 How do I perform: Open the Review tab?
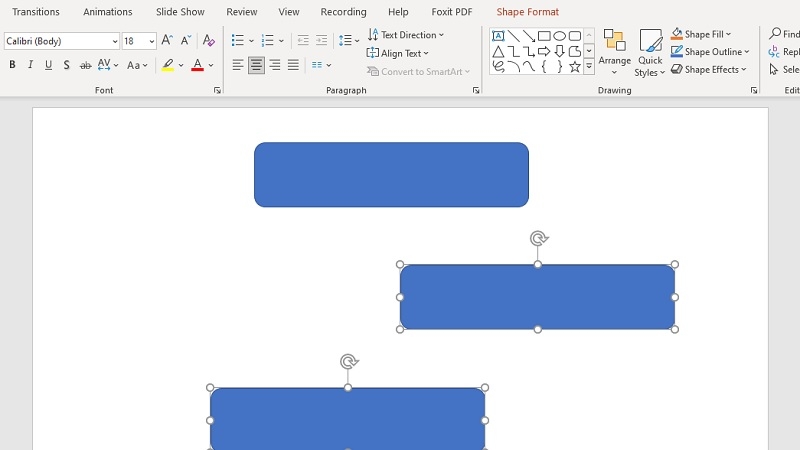click(242, 12)
